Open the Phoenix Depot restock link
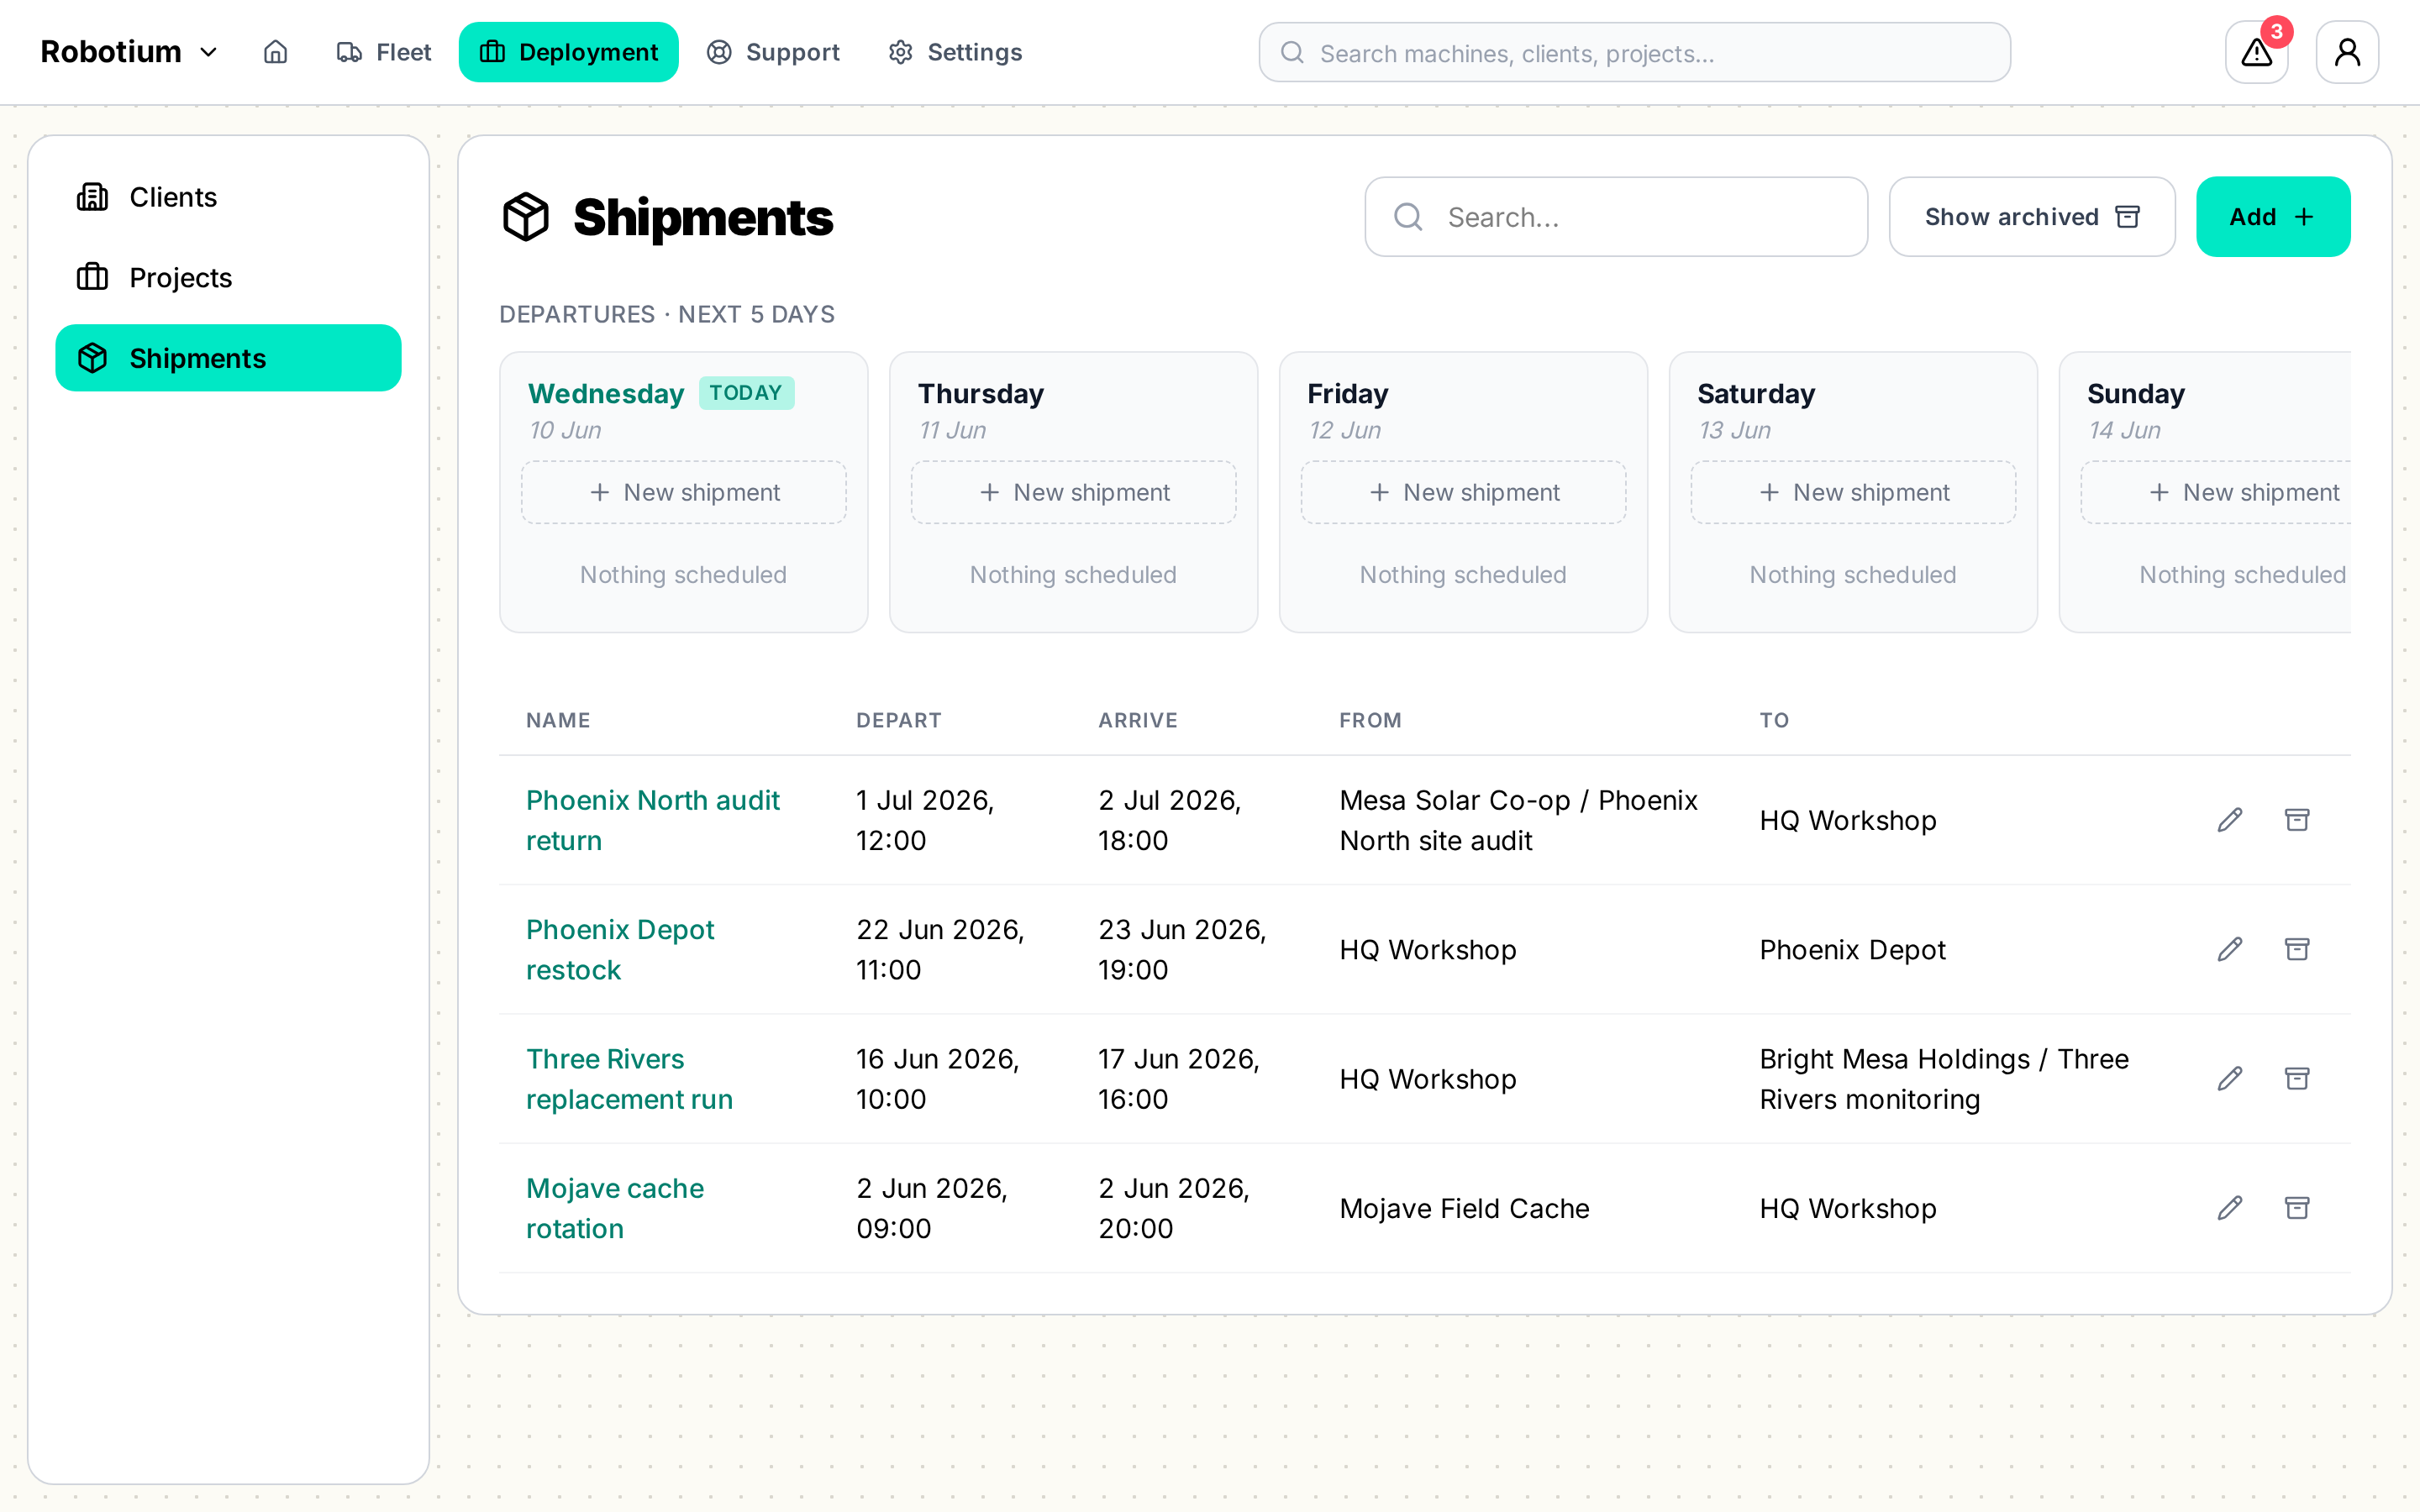The image size is (2420, 1512). click(620, 949)
